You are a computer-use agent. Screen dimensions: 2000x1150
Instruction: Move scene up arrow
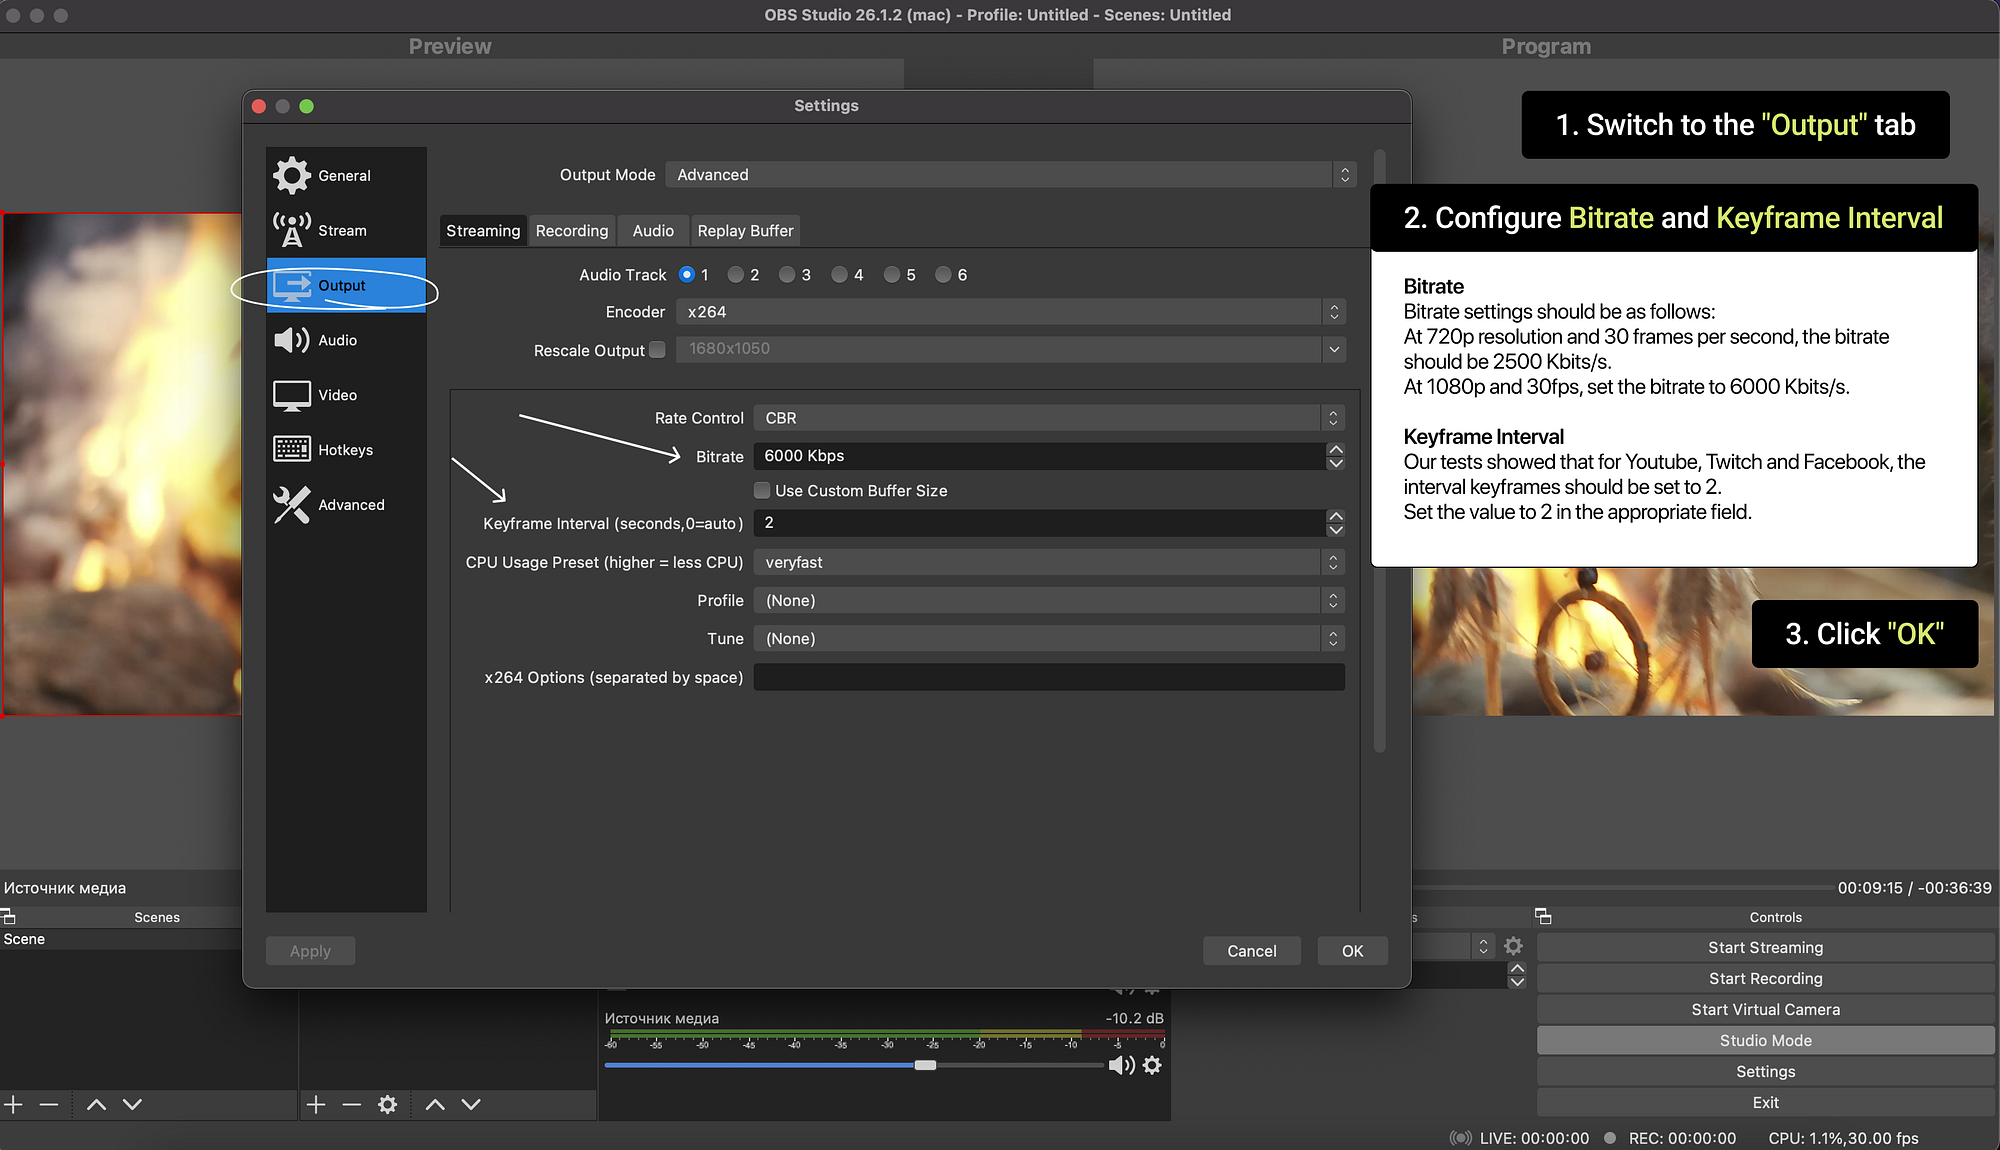click(96, 1104)
